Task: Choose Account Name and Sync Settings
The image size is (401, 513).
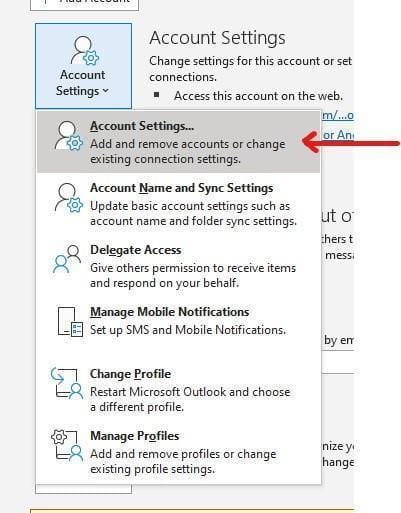Action: tap(178, 204)
